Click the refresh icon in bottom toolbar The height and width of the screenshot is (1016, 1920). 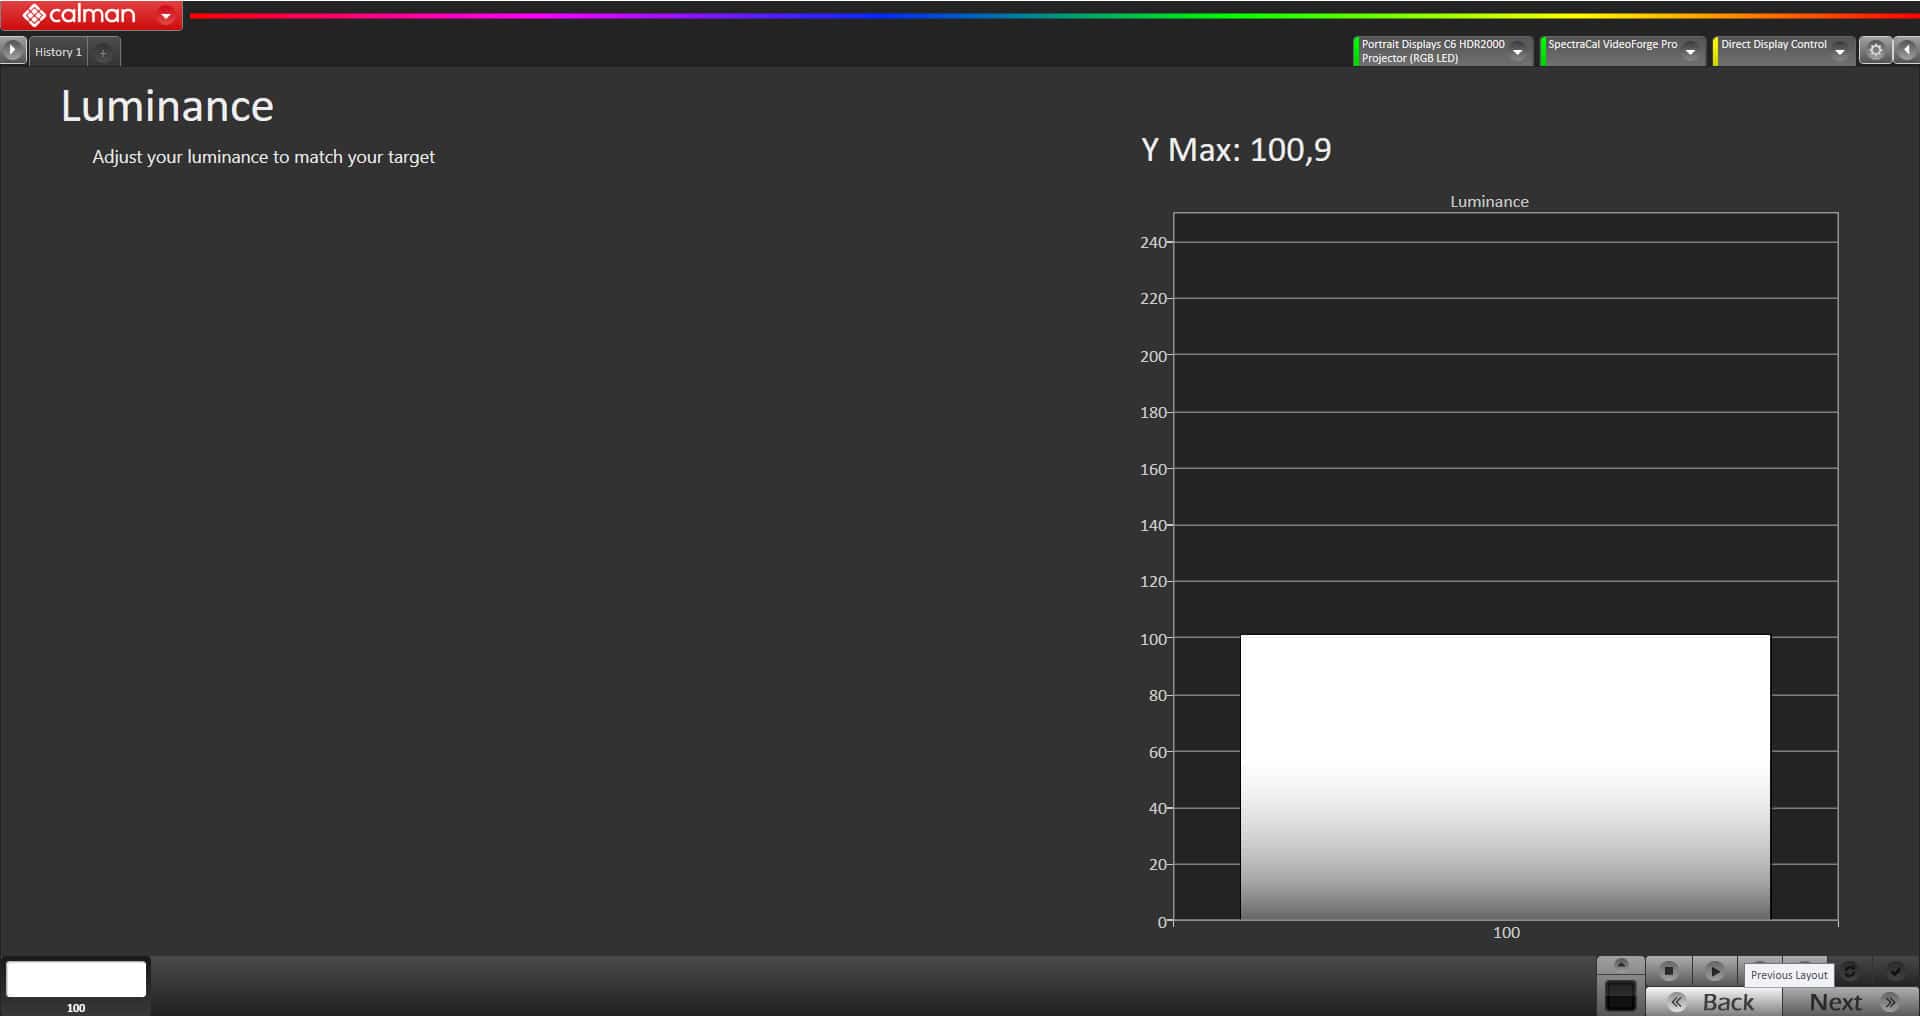[x=1850, y=971]
